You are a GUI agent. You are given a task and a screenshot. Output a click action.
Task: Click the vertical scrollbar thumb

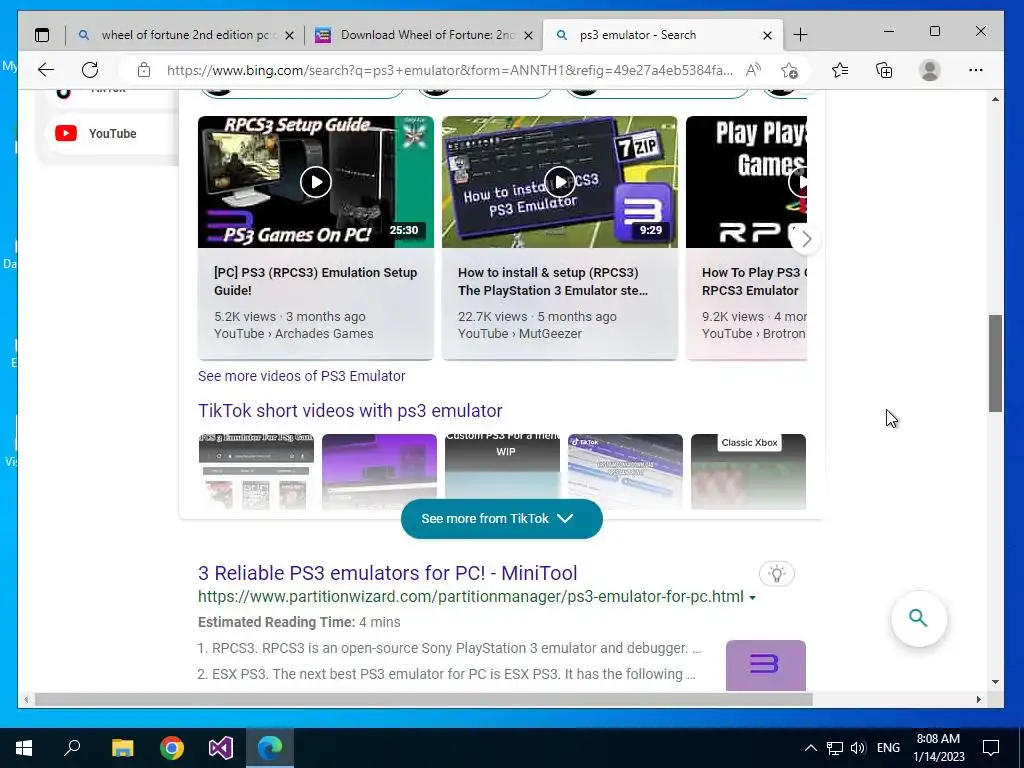tap(995, 363)
